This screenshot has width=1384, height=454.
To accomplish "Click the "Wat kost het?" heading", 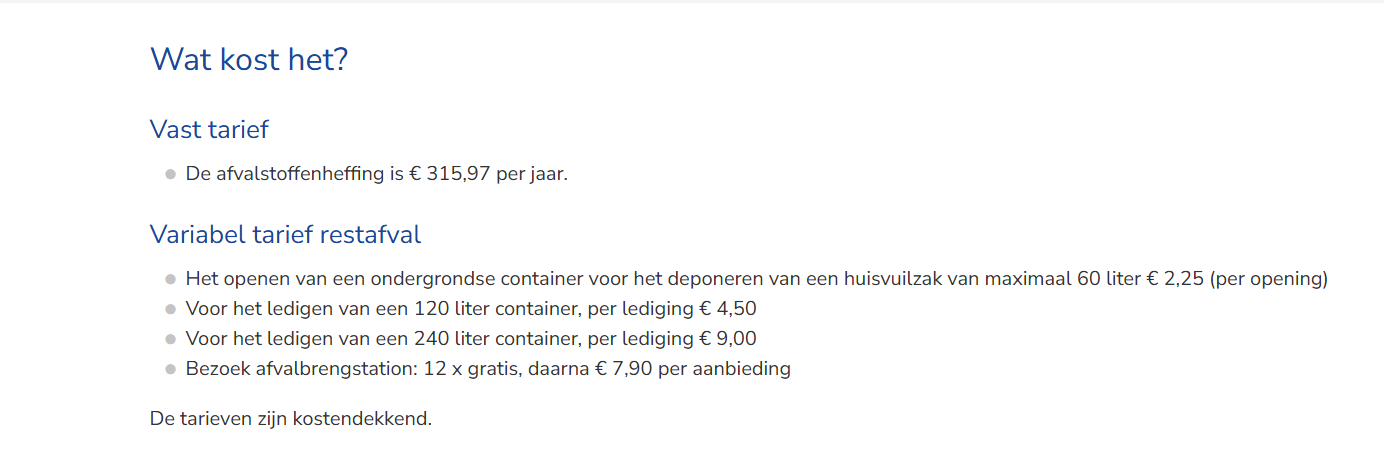I will [249, 60].
